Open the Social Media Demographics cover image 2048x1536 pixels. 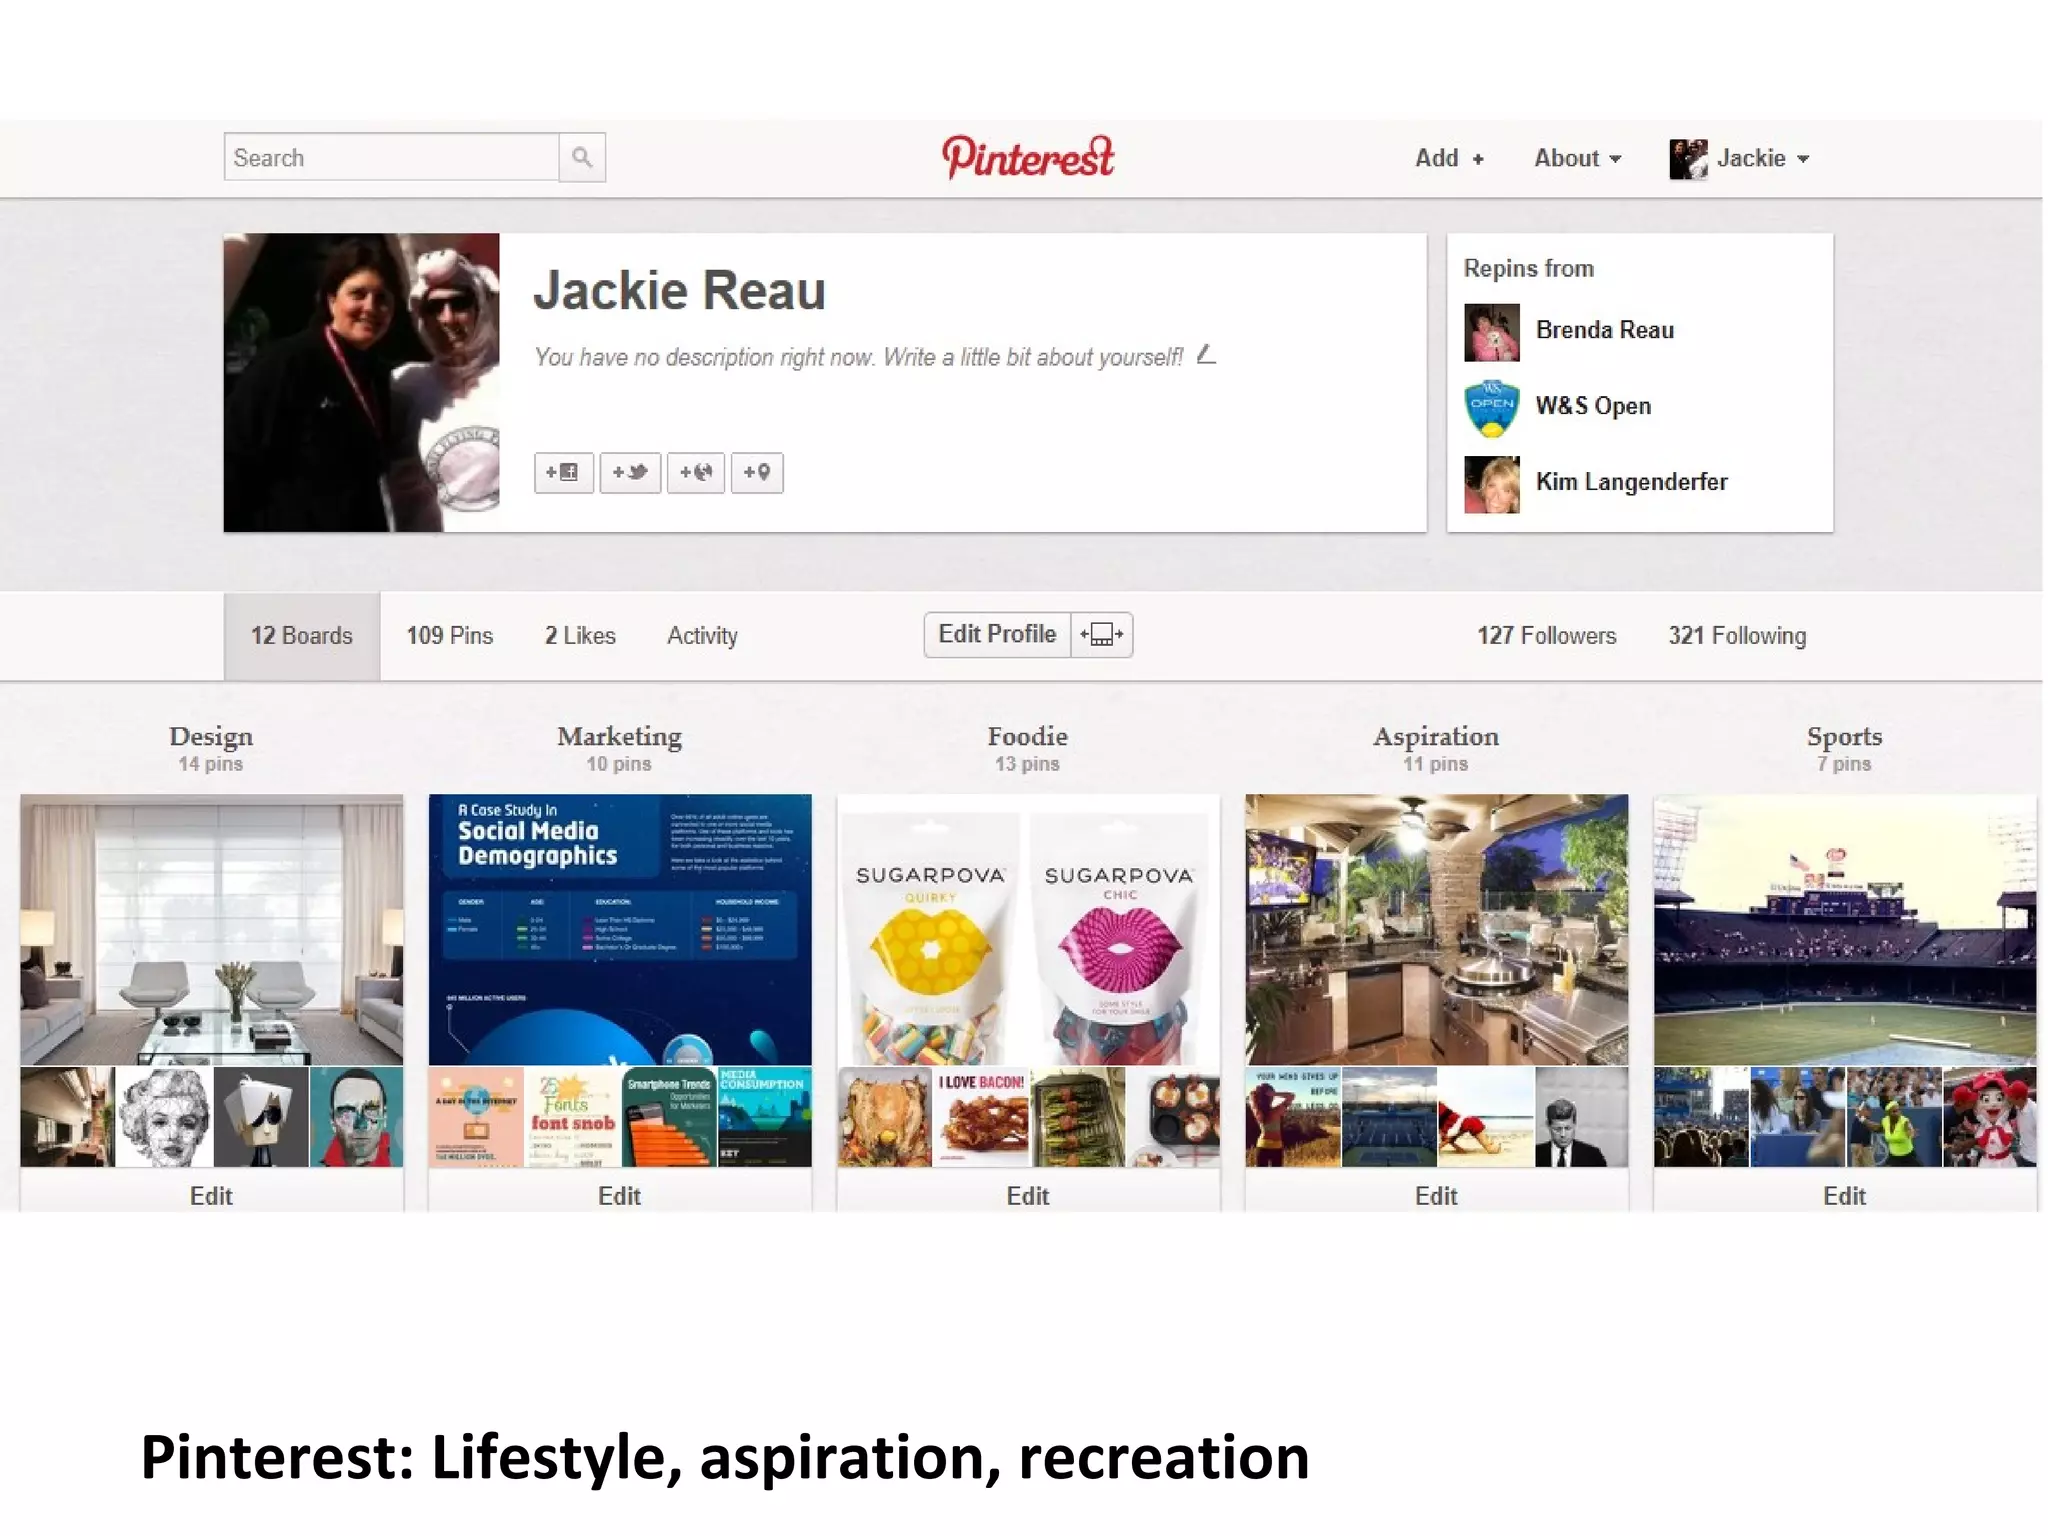620,929
